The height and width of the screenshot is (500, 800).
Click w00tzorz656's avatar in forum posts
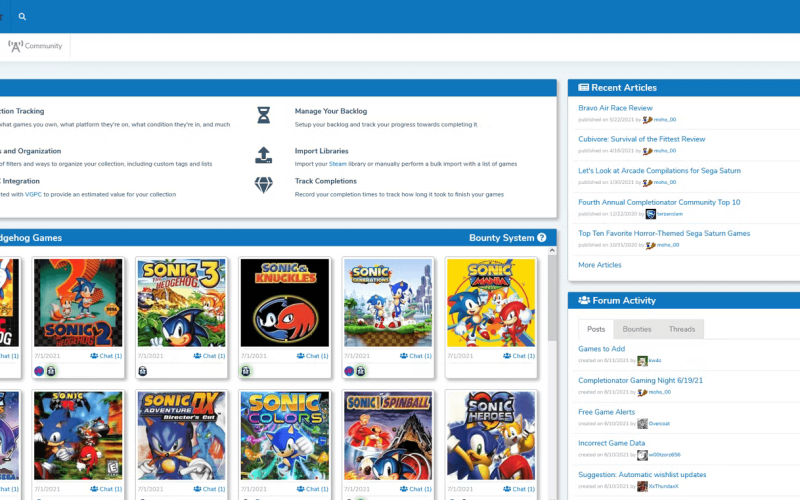pos(642,455)
